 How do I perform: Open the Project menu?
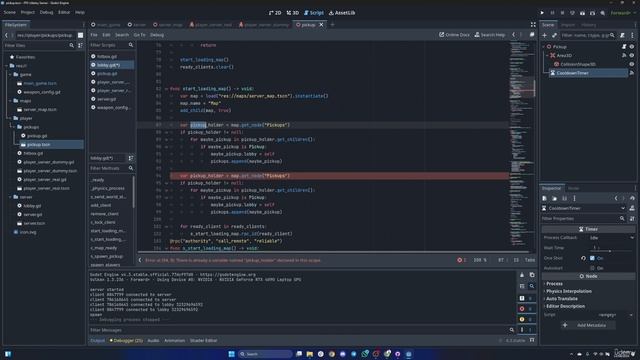pyautogui.click(x=28, y=13)
